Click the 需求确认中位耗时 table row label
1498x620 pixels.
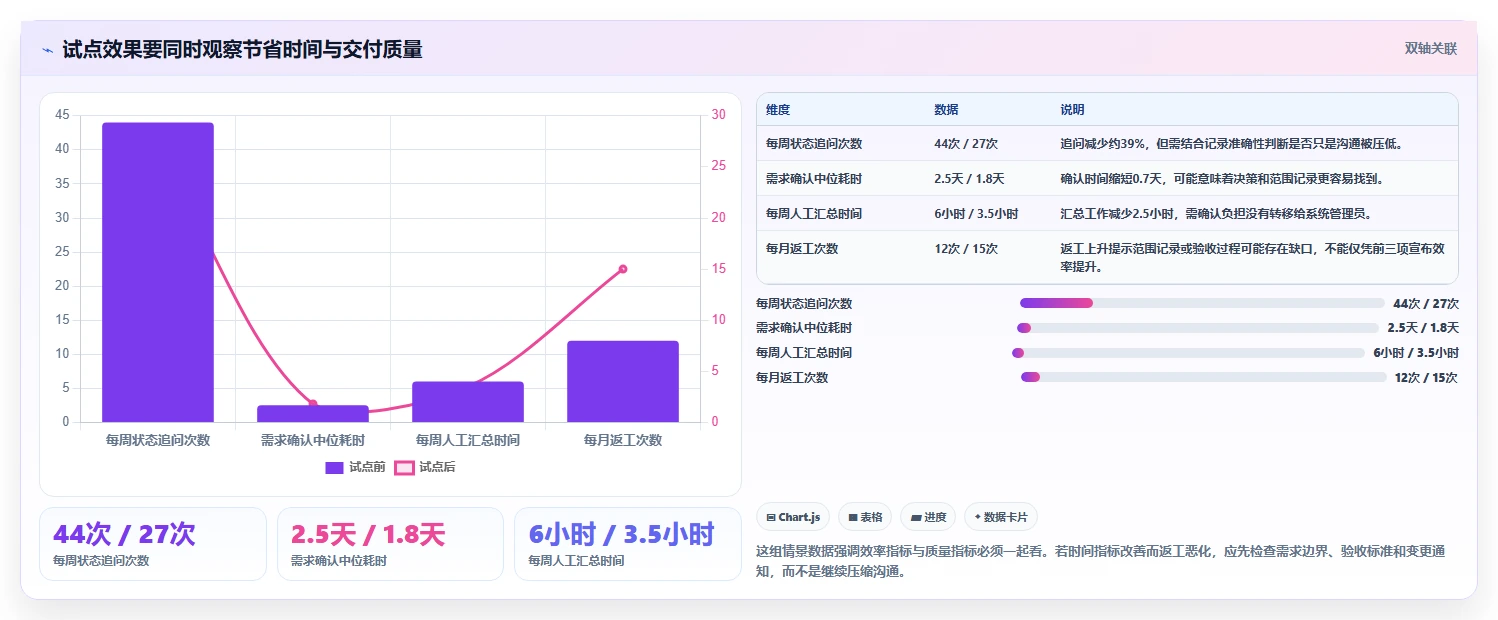tap(814, 179)
